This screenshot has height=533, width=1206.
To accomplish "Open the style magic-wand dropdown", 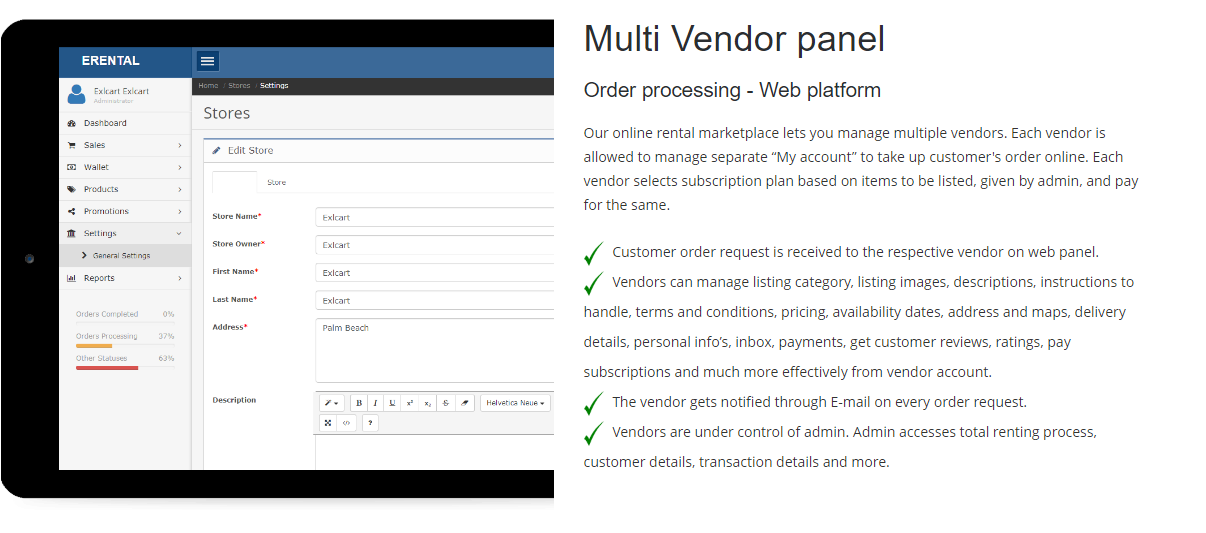I will 332,403.
